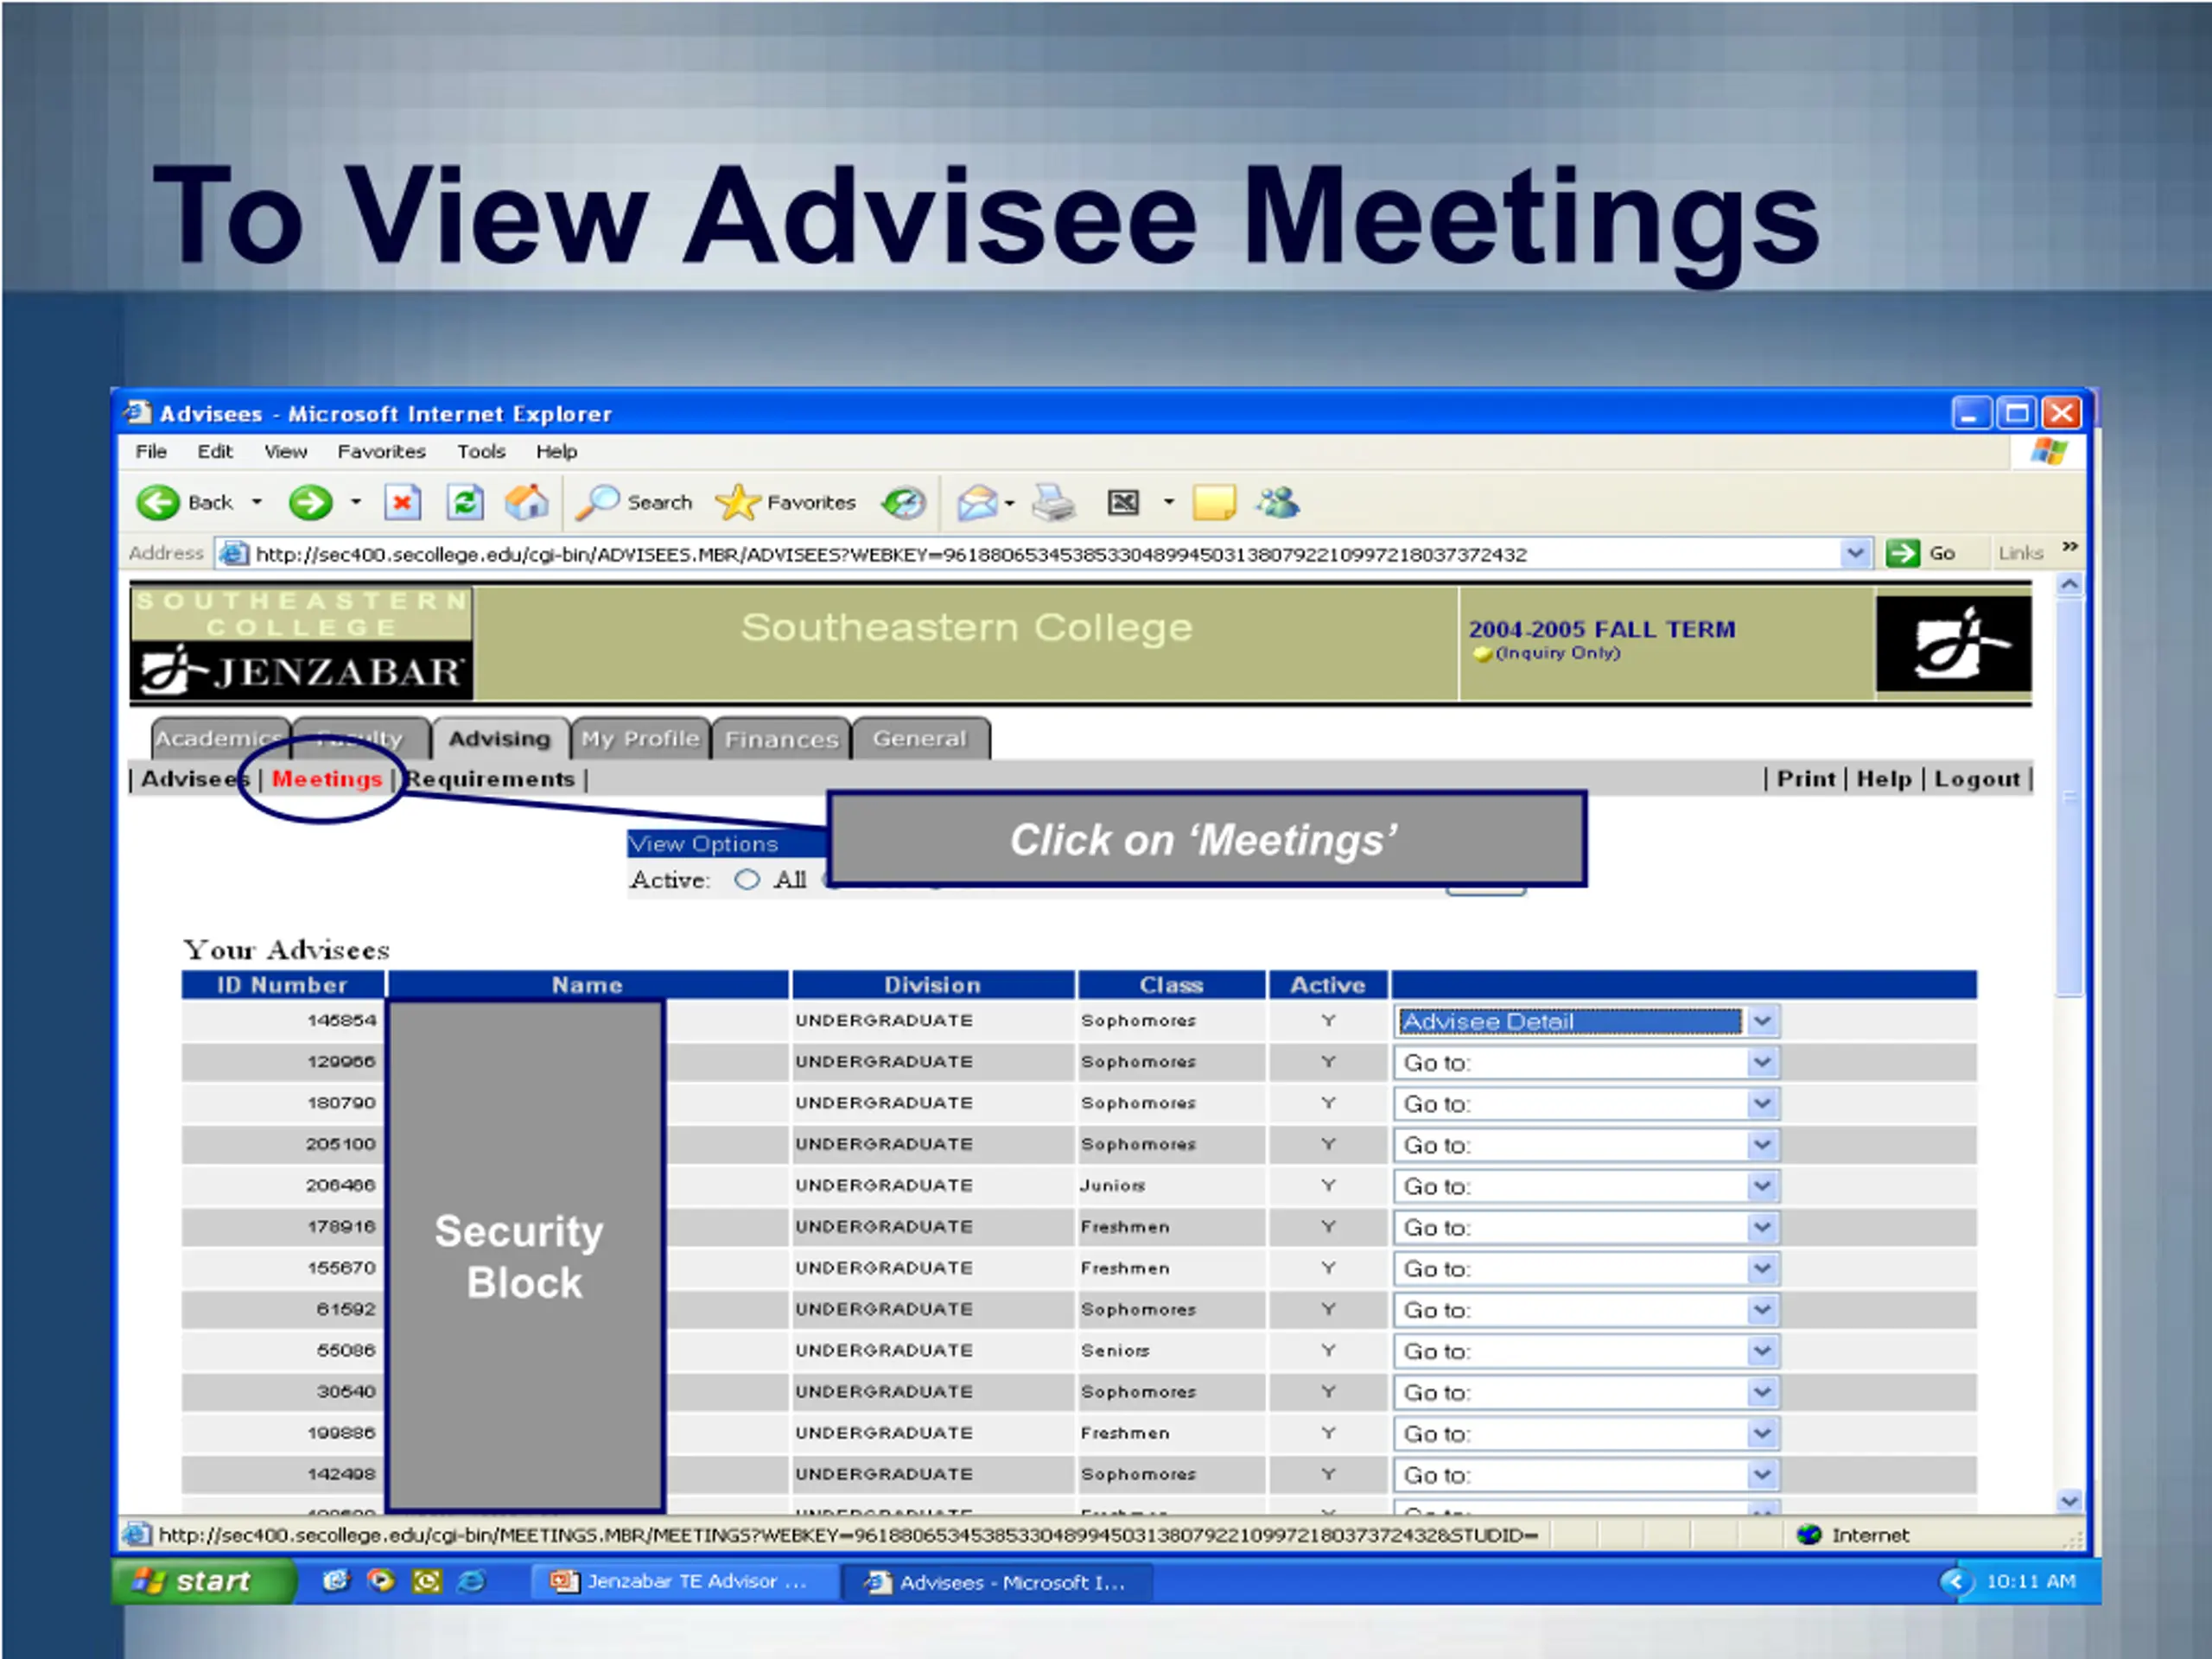Switch to the My Profile tab
Viewport: 2212px width, 1659px height.
pos(640,739)
